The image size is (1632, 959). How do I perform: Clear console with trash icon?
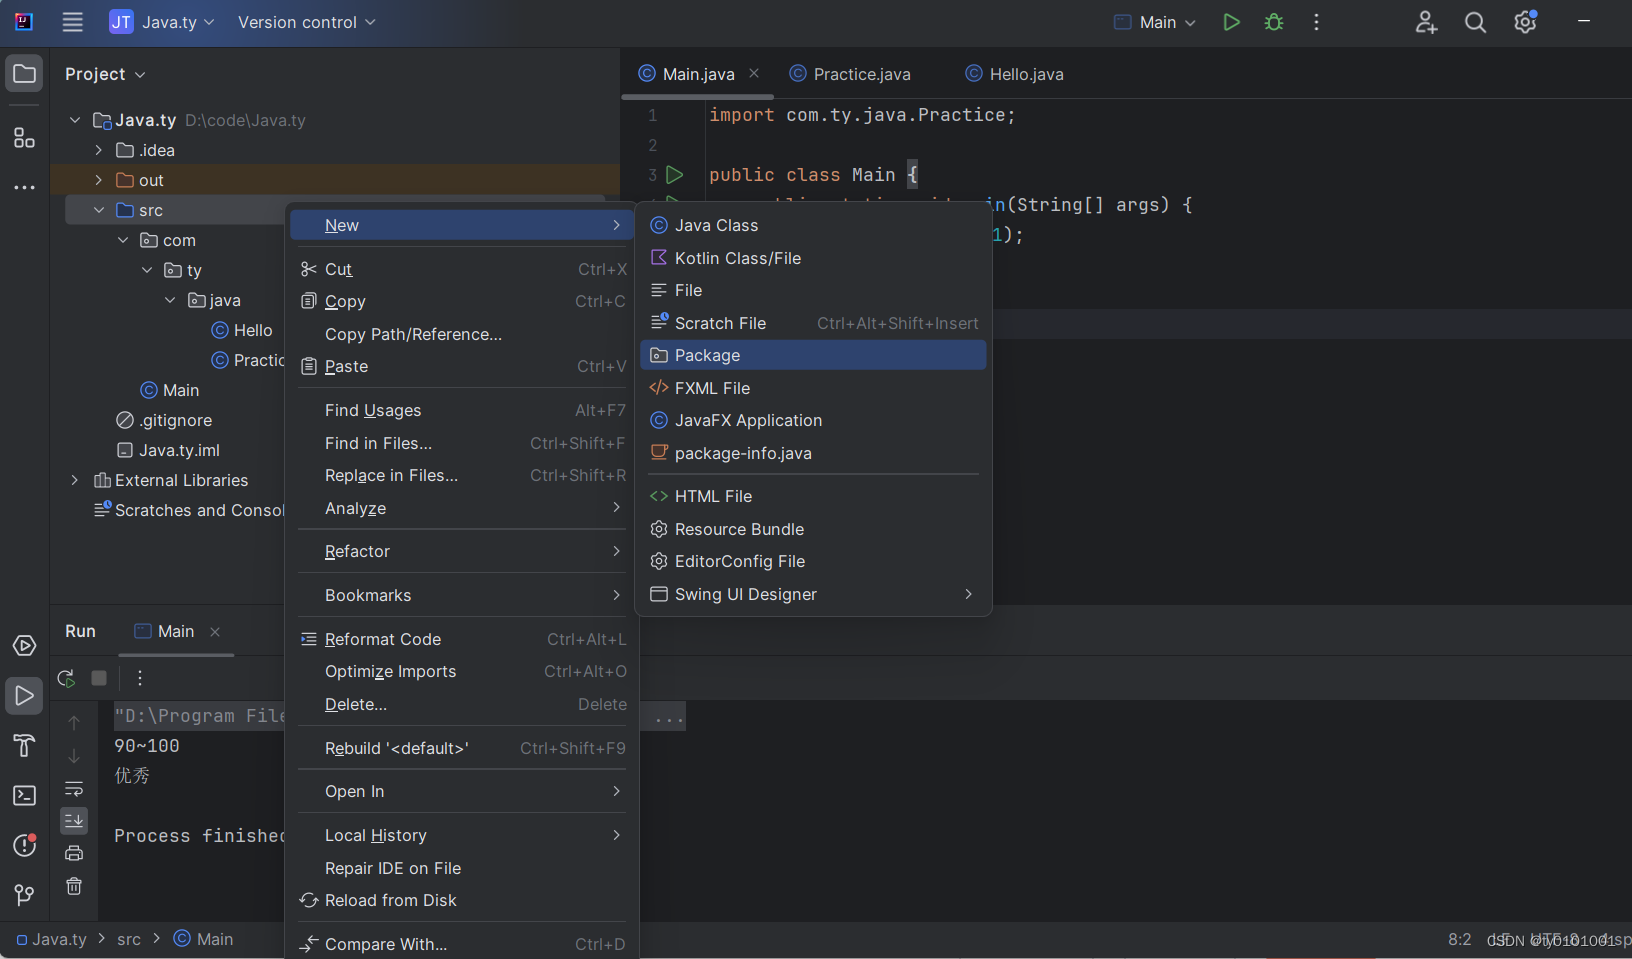tap(74, 886)
